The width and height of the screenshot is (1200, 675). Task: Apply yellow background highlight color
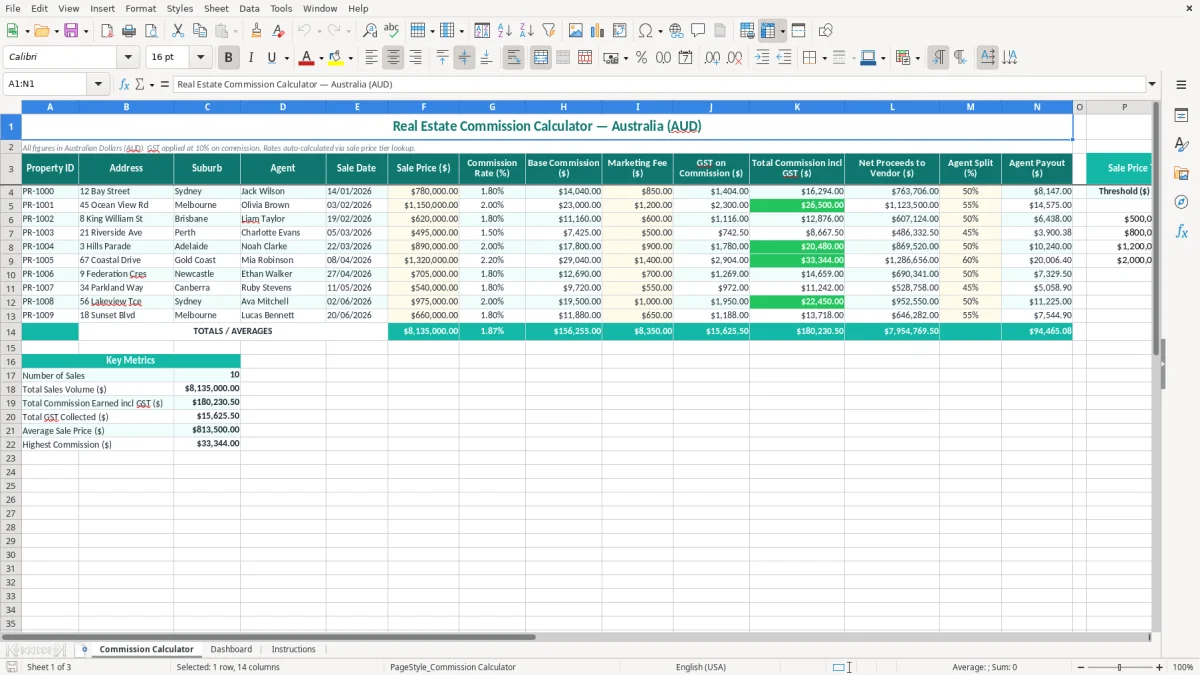click(336, 58)
